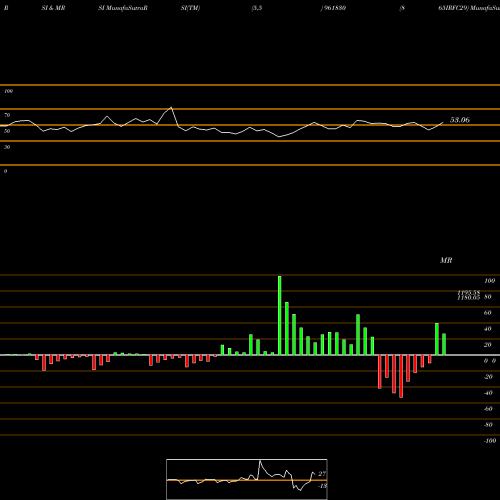Image resolution: width=500 pixels, height=500 pixels.
Task: Click the "63IBFC29) MunafaSu" header text
Action: click(469, 8)
